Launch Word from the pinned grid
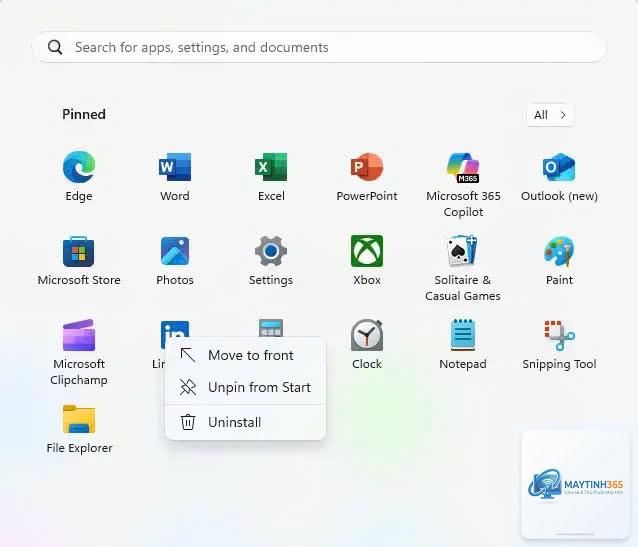Viewport: 638px width, 547px height. point(175,167)
